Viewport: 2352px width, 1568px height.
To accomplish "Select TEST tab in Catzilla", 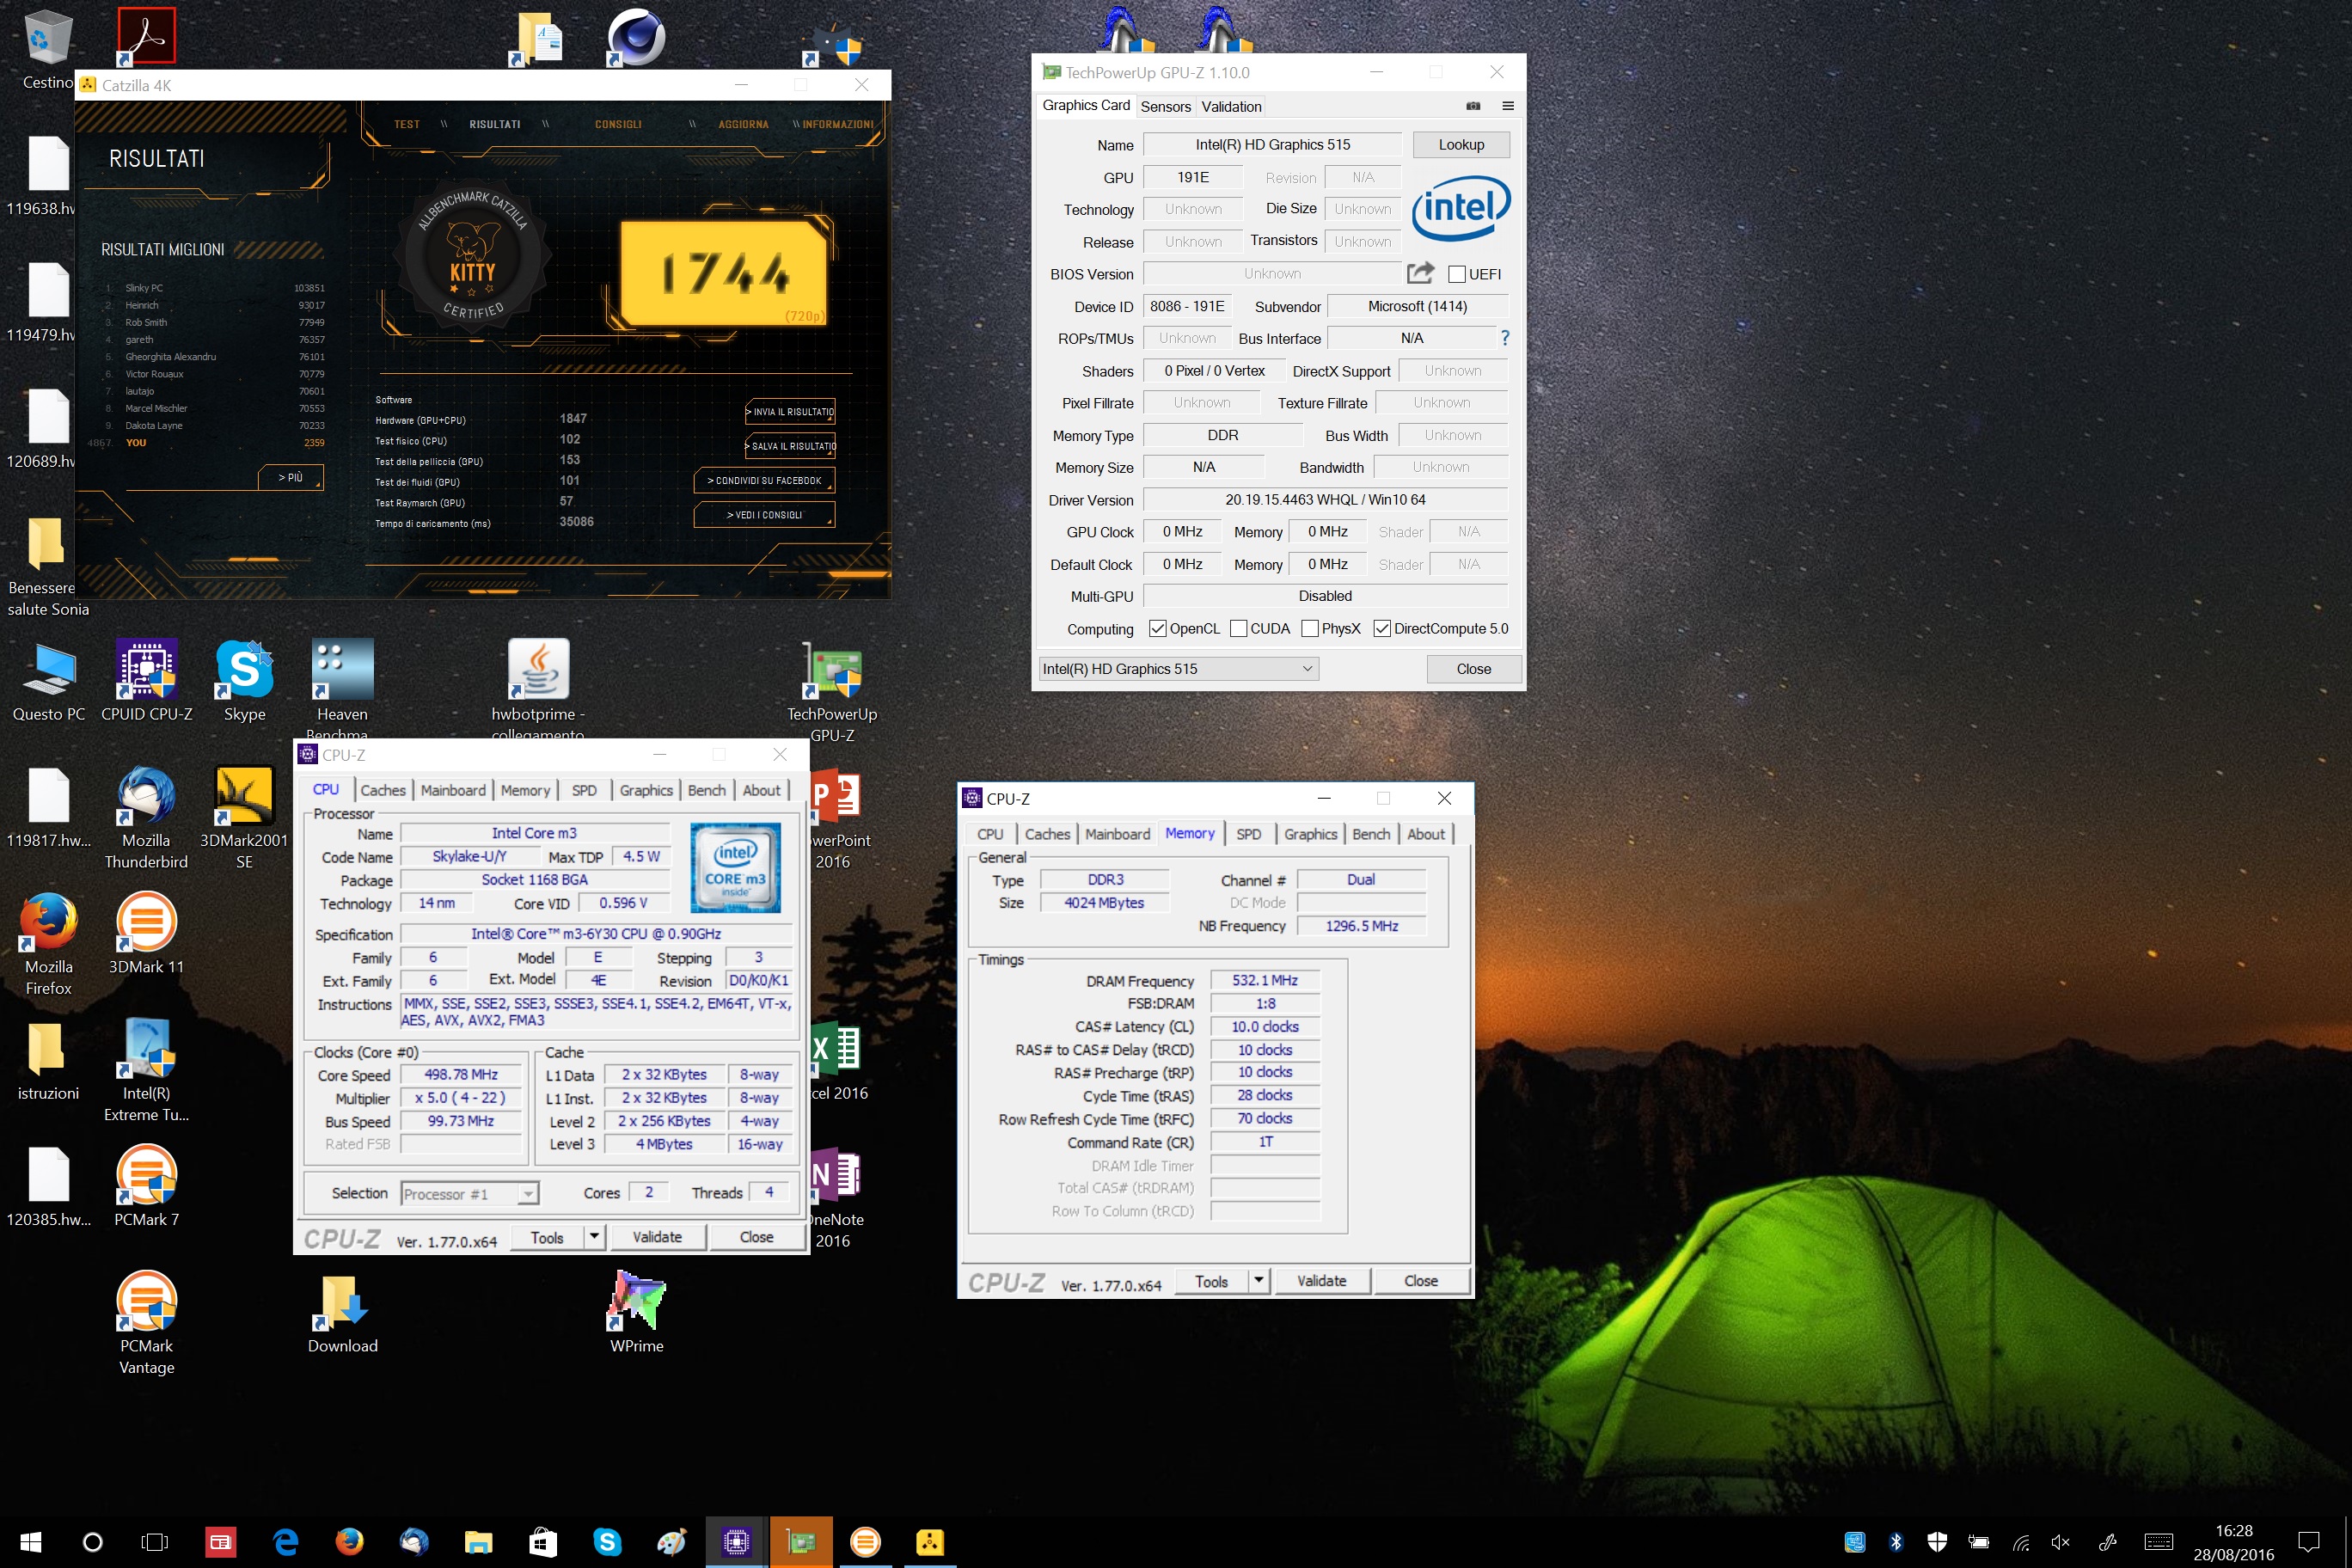I will 407,124.
